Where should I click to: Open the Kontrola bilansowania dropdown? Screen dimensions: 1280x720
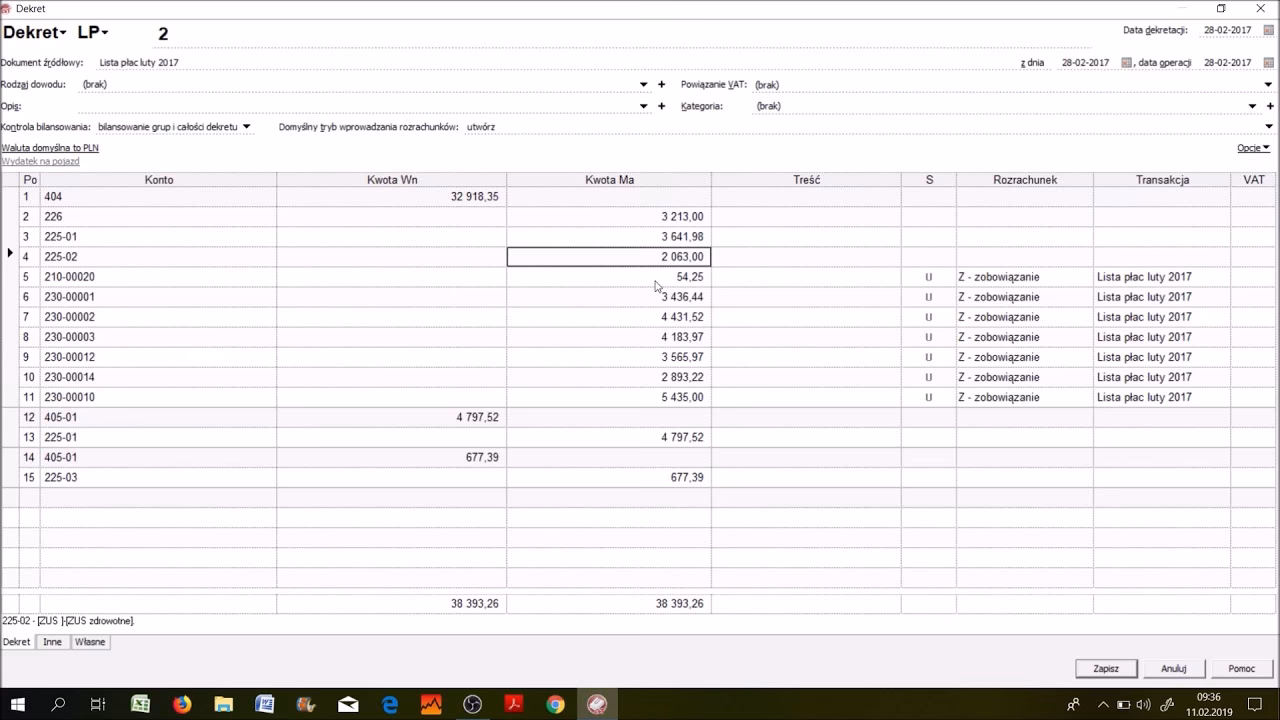click(246, 127)
